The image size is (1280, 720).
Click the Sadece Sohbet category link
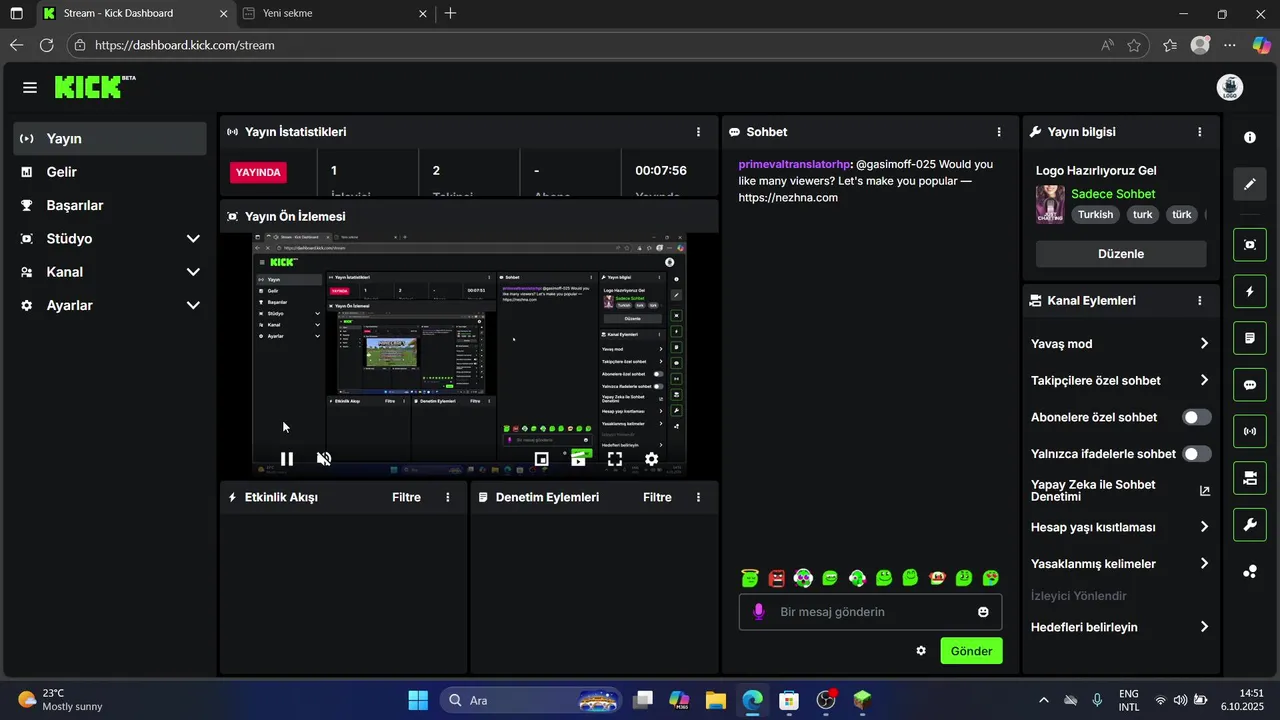pyautogui.click(x=1113, y=194)
